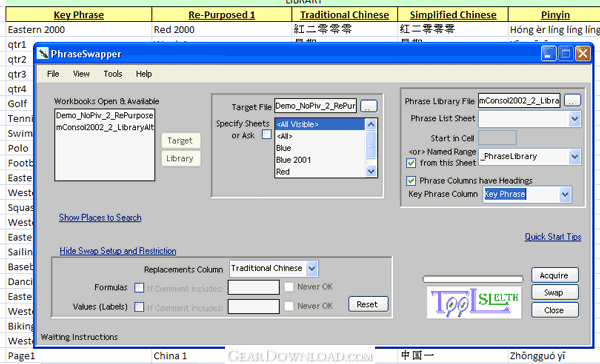
Task: Click the Acquire button
Action: click(x=554, y=276)
